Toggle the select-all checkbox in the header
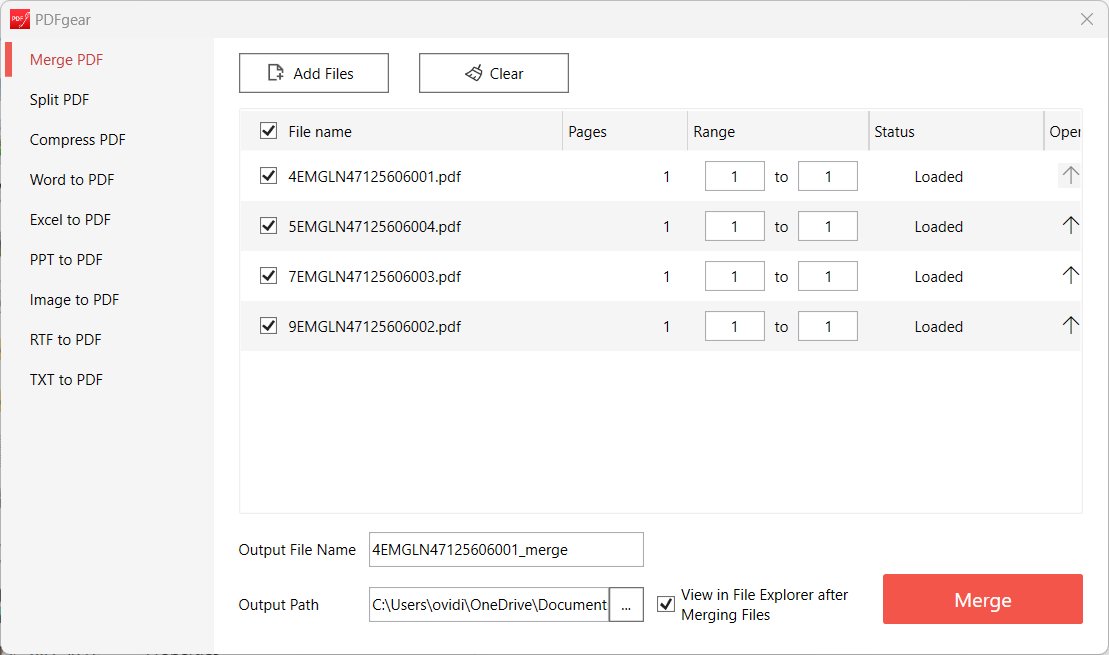1109x655 pixels. [x=267, y=131]
